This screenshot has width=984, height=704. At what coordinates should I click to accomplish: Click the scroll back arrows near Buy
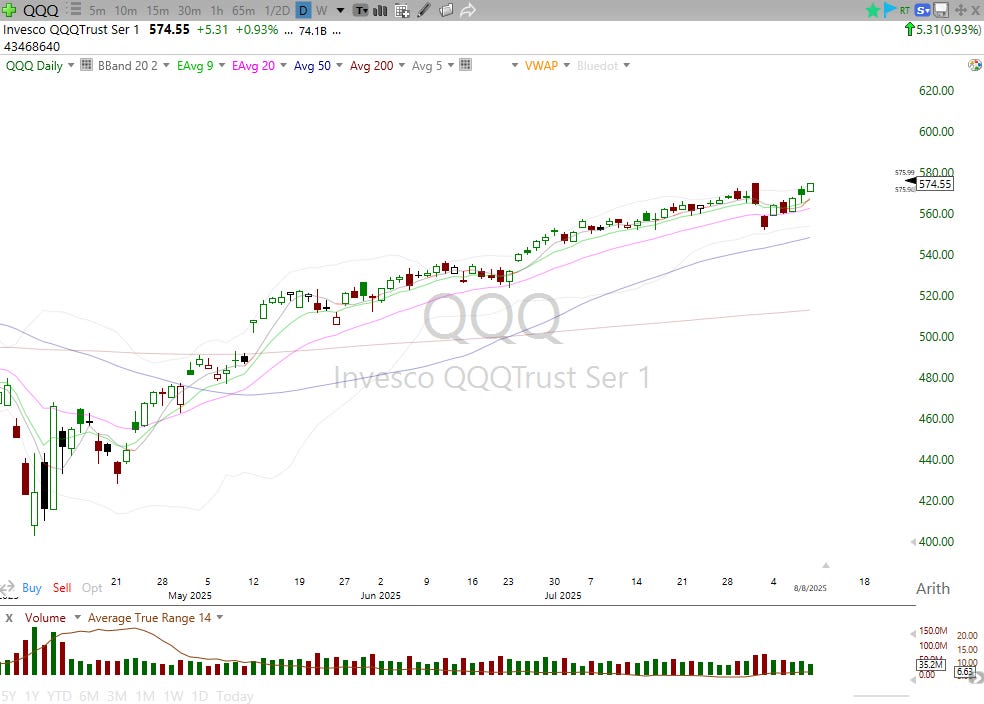point(7,588)
